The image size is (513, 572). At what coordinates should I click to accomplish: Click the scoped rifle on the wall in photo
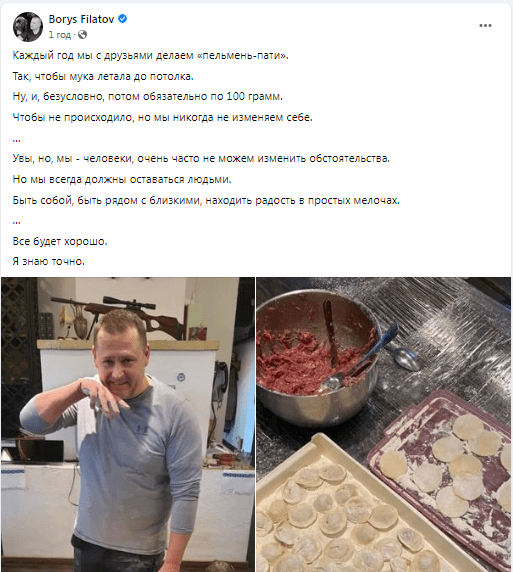pyautogui.click(x=117, y=314)
